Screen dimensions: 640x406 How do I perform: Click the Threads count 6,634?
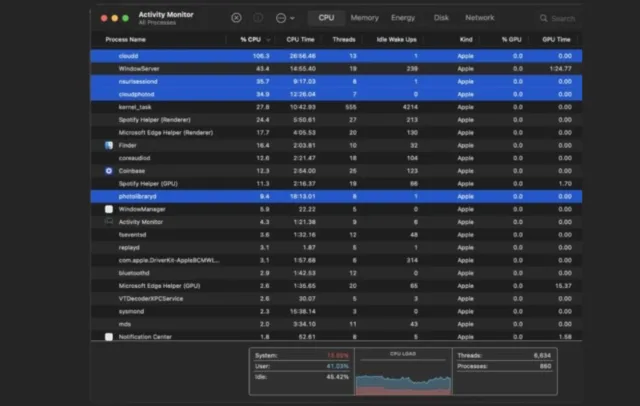[x=542, y=355]
